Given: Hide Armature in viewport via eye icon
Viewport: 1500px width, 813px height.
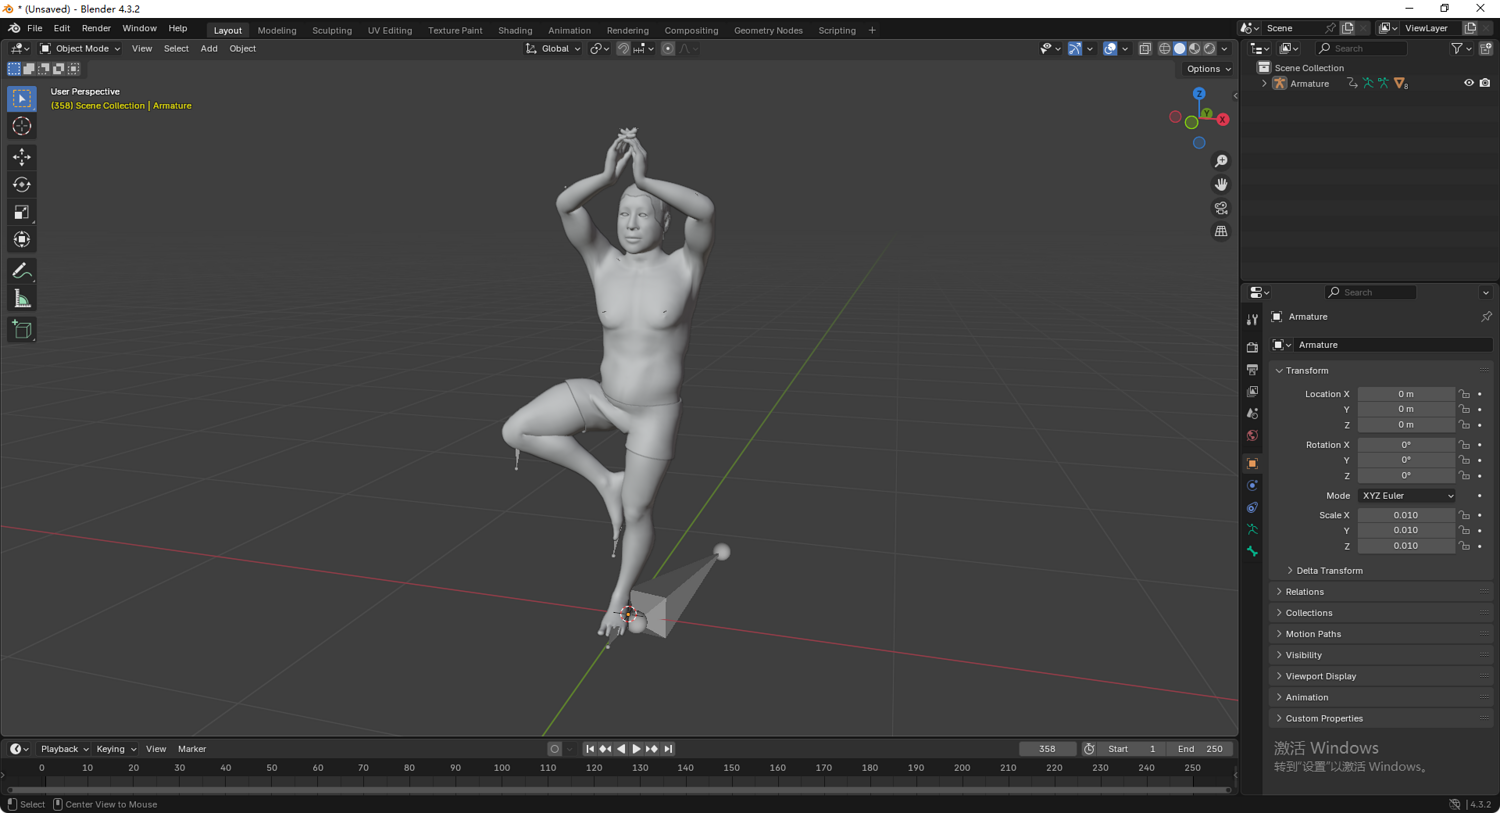Looking at the screenshot, I should tap(1469, 83).
